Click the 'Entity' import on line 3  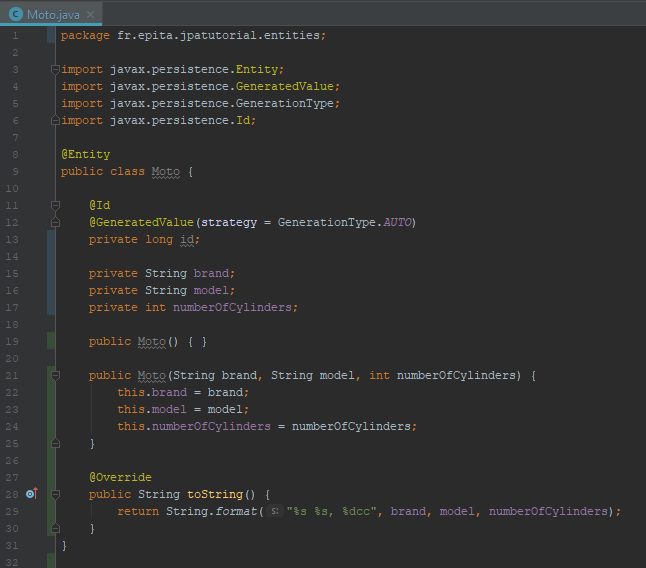pyautogui.click(x=257, y=69)
